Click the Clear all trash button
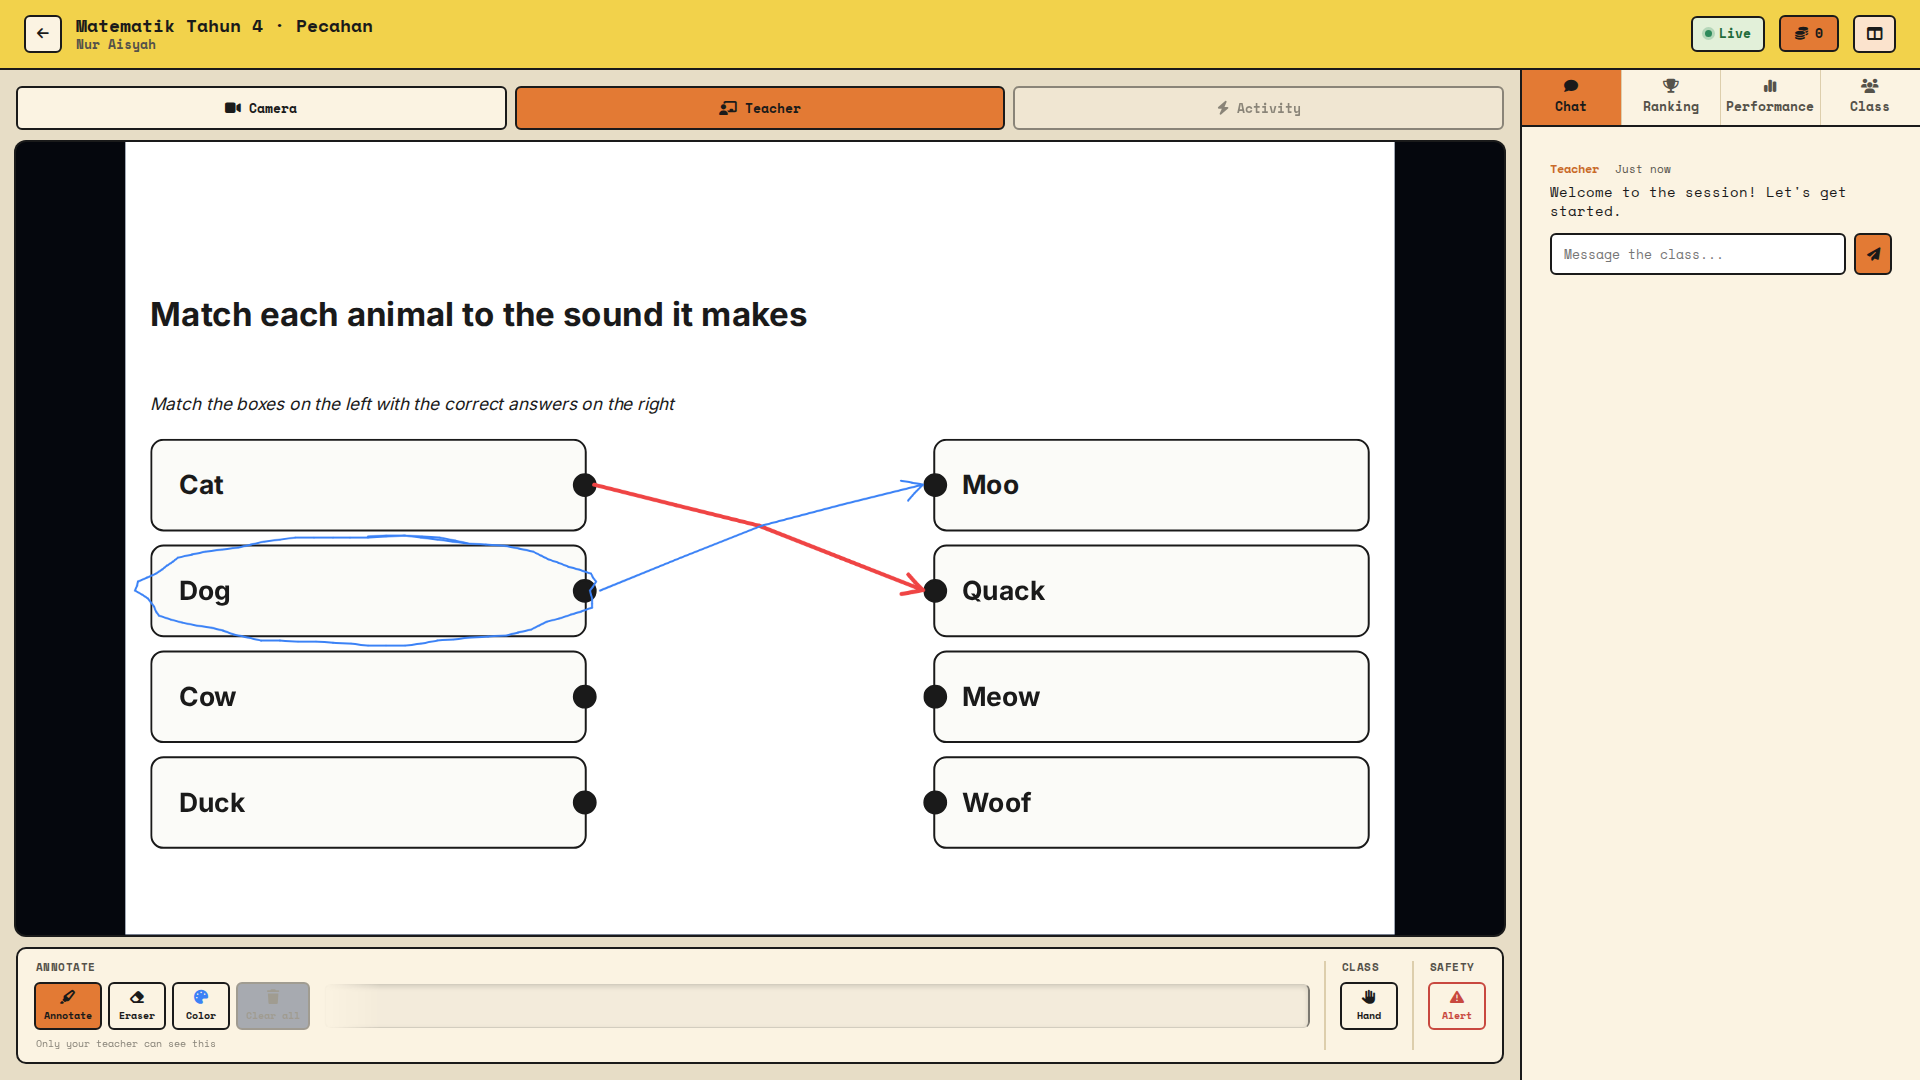Image resolution: width=1920 pixels, height=1080 pixels. (x=272, y=1005)
